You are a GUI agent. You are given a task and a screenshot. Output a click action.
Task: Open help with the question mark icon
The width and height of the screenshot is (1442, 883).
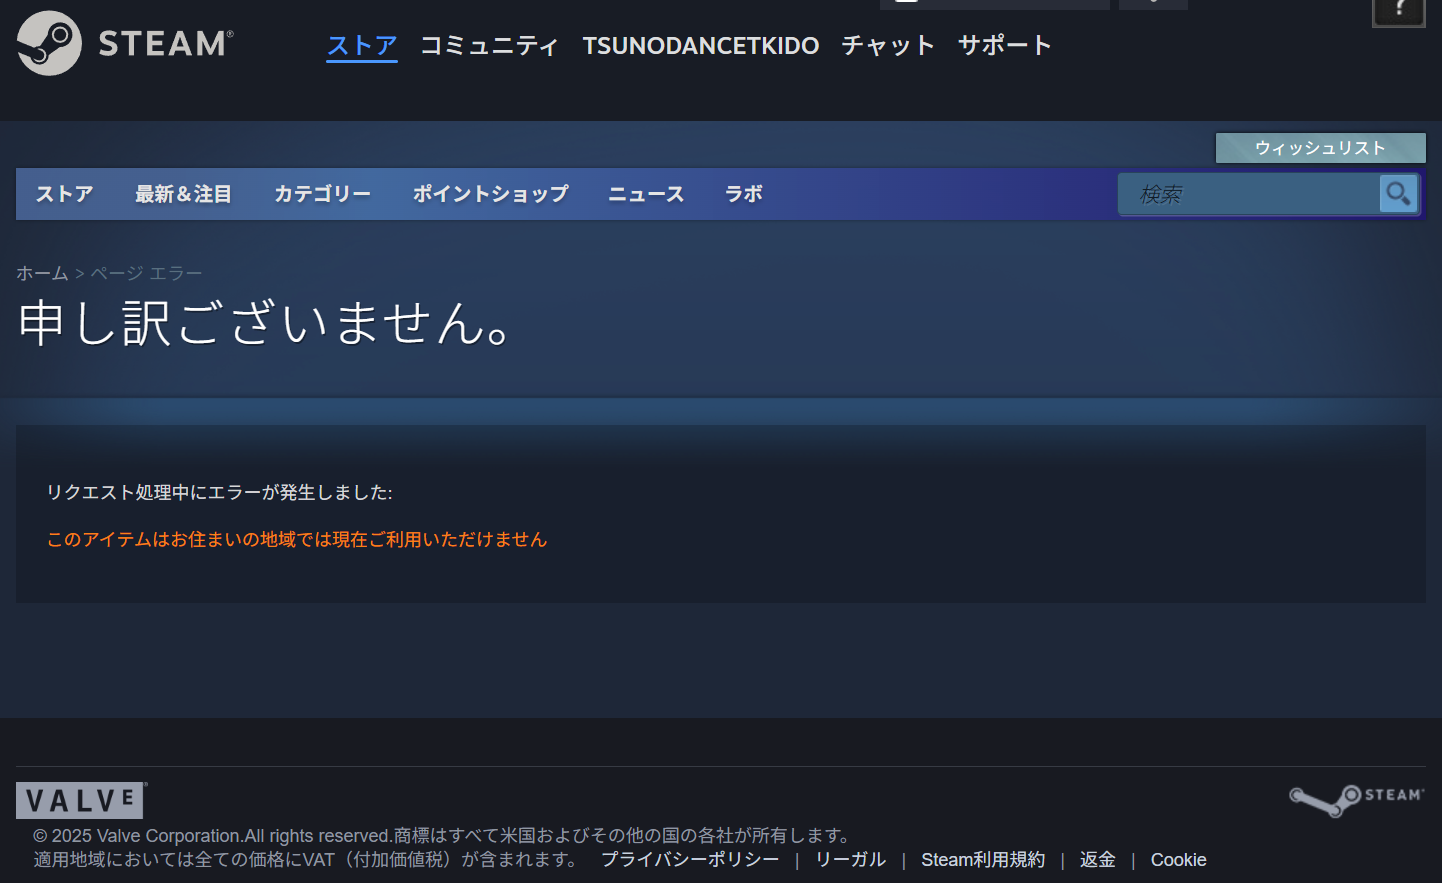1398,10
